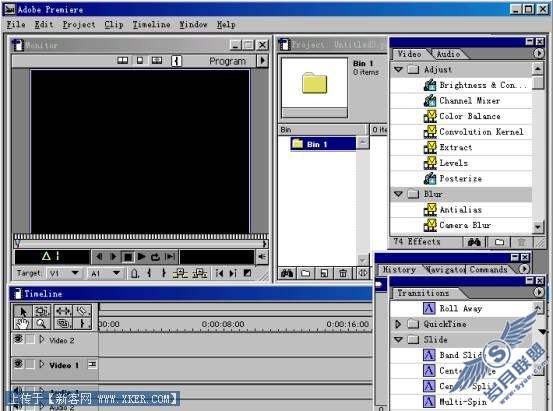Collapse the Adjust effects folder
This screenshot has width=553, height=411.
click(x=399, y=69)
